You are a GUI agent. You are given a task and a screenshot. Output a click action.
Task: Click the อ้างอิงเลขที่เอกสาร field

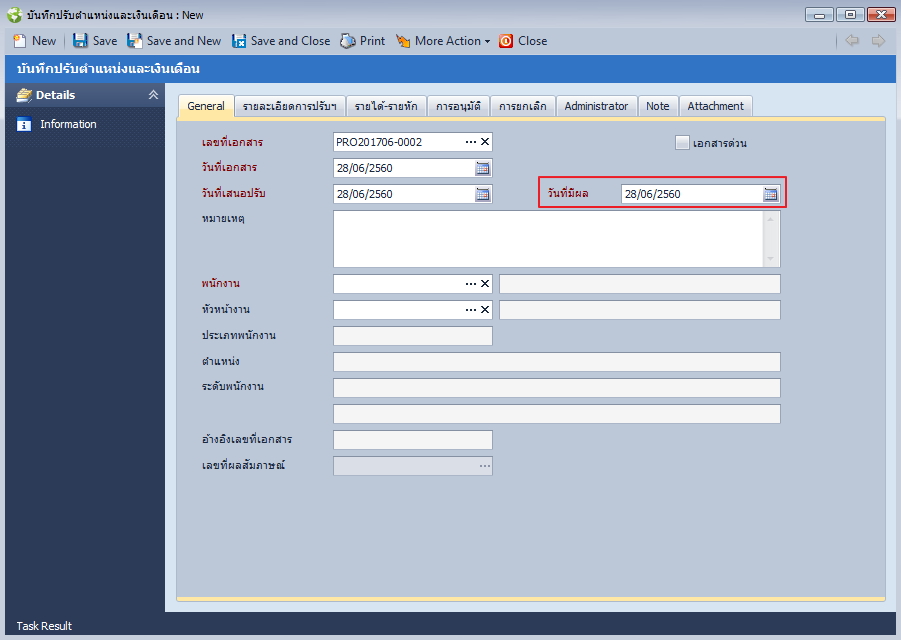pyautogui.click(x=413, y=440)
